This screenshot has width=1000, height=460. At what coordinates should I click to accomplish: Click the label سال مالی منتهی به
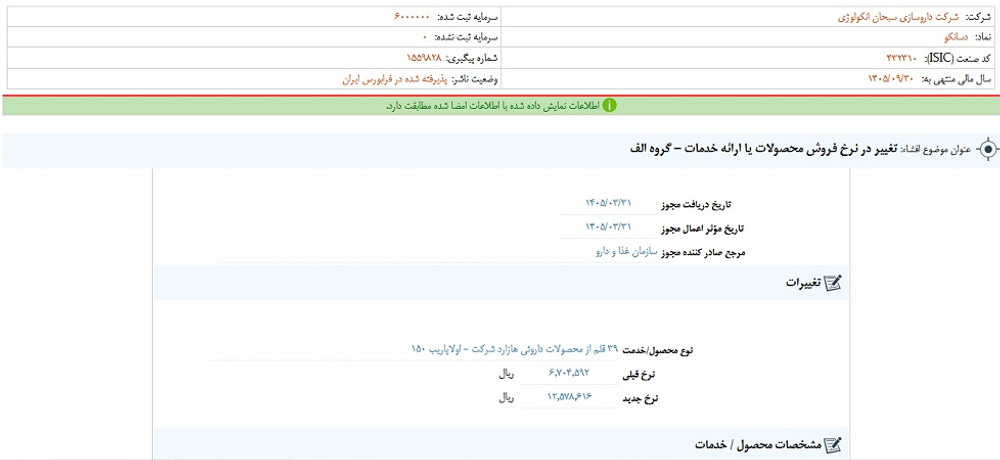955,80
